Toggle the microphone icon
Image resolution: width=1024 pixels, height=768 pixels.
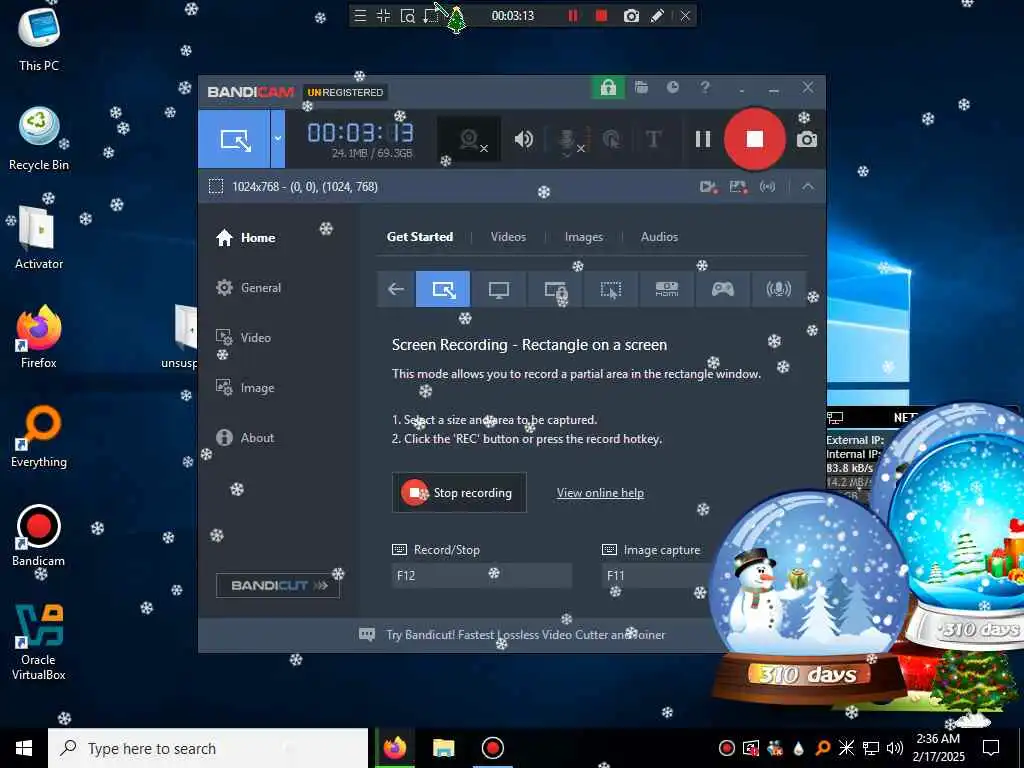568,140
